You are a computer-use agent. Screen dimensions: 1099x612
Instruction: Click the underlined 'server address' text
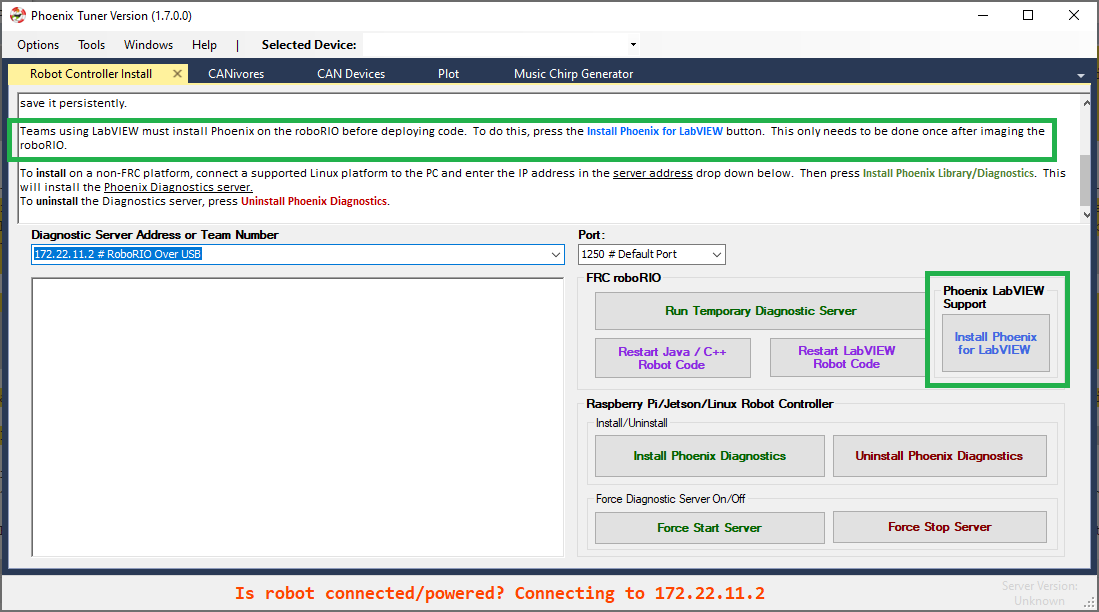pyautogui.click(x=653, y=173)
